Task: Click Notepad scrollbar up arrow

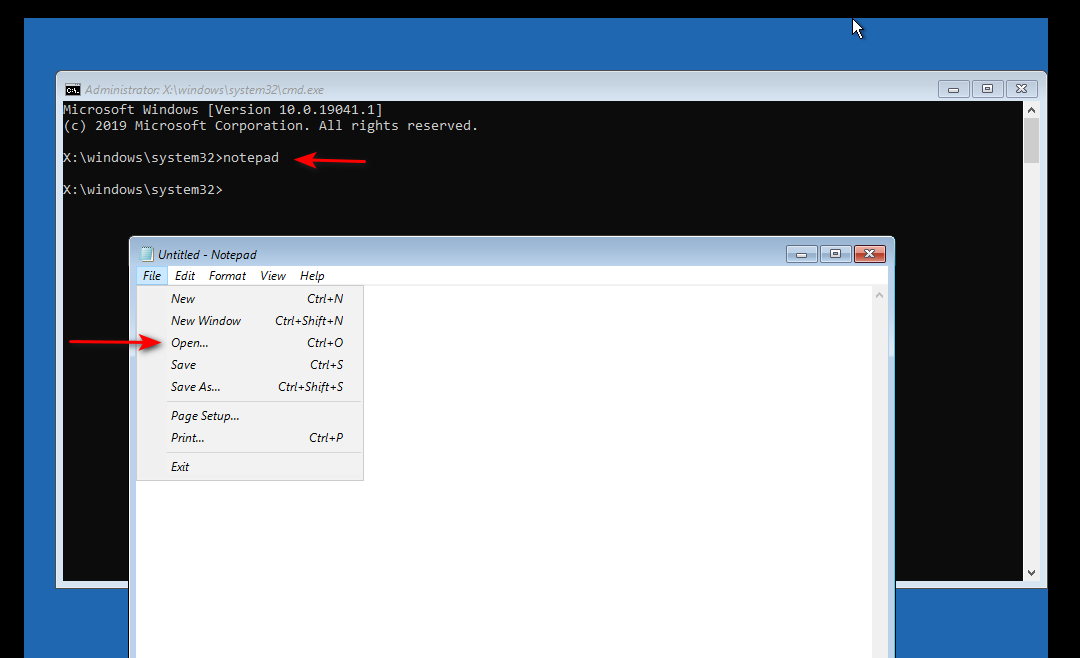Action: coord(879,295)
